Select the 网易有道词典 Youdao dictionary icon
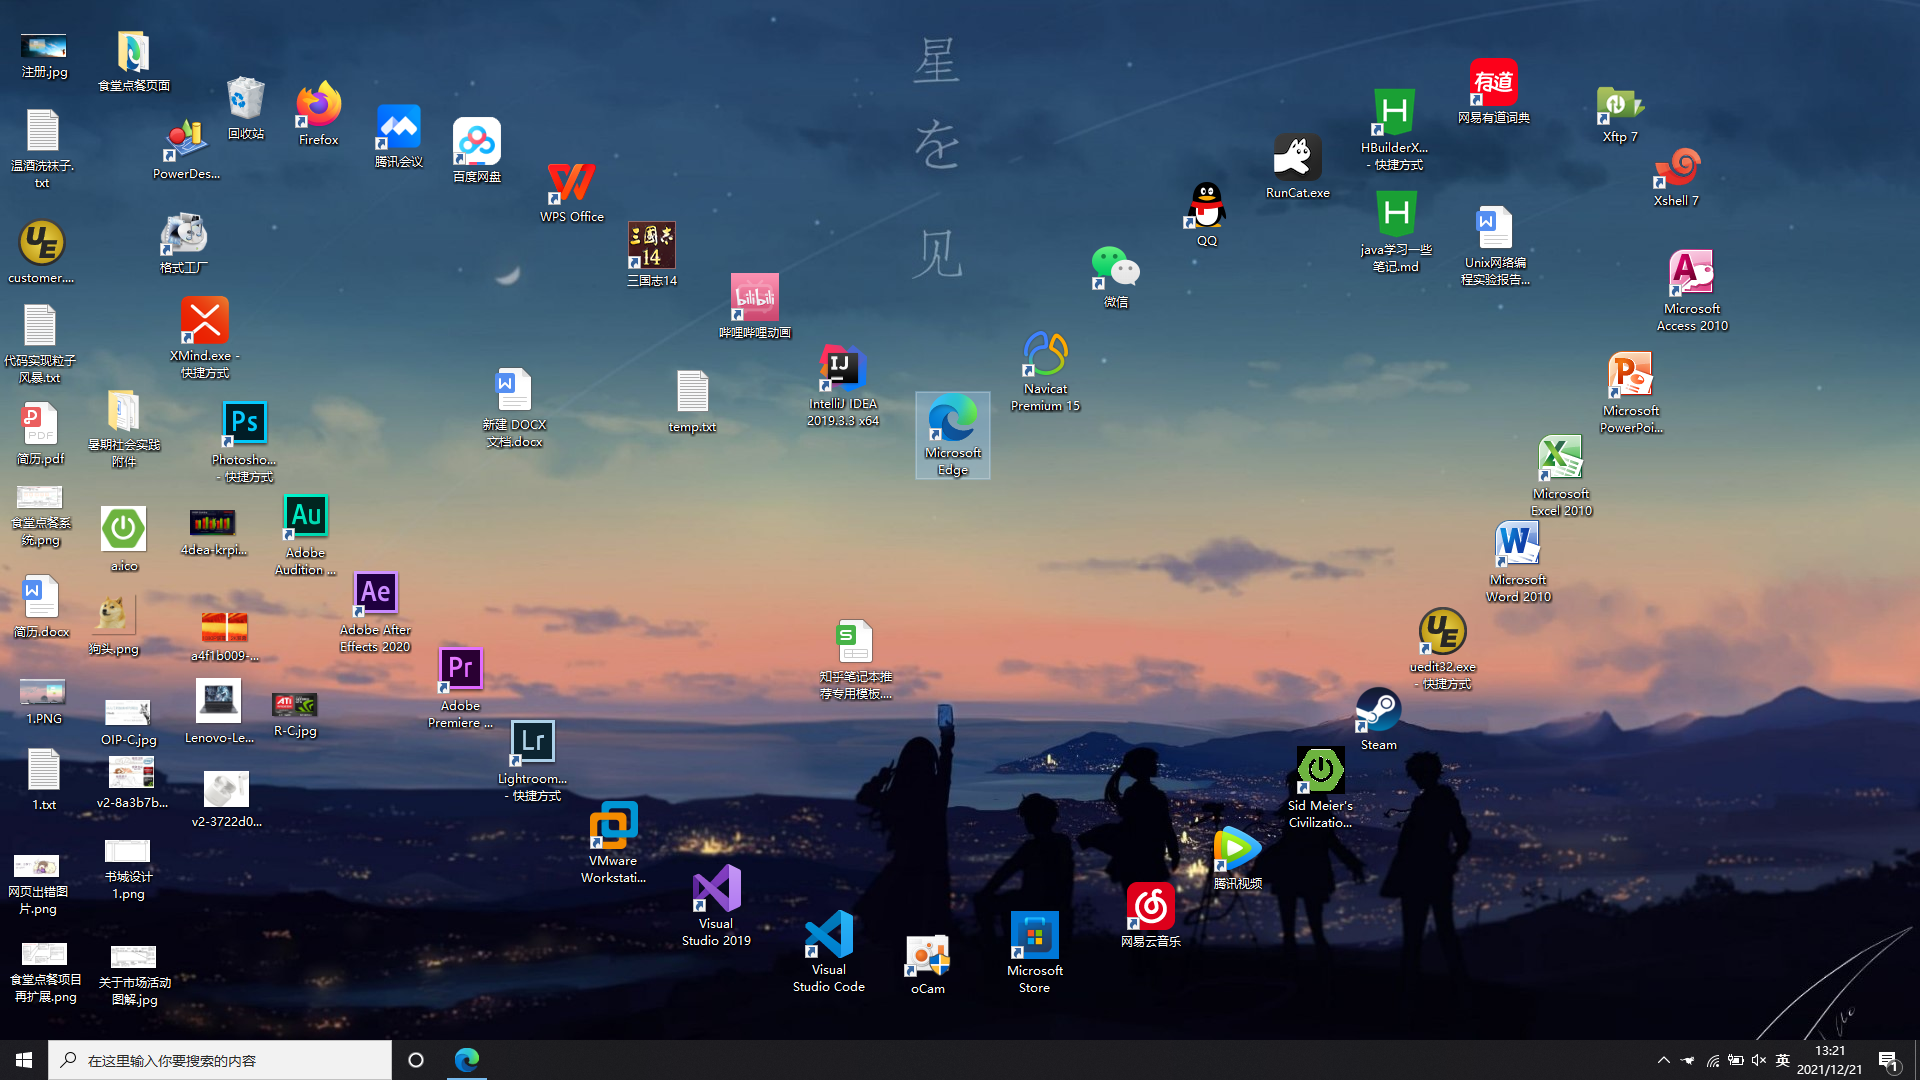The image size is (1920, 1080). (x=1494, y=91)
